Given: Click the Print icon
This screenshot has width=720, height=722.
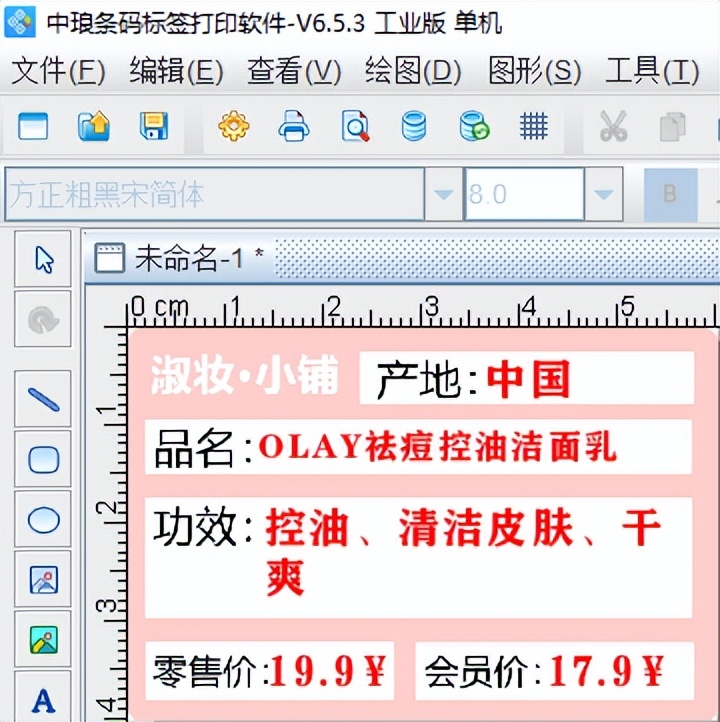Looking at the screenshot, I should pyautogui.click(x=294, y=126).
